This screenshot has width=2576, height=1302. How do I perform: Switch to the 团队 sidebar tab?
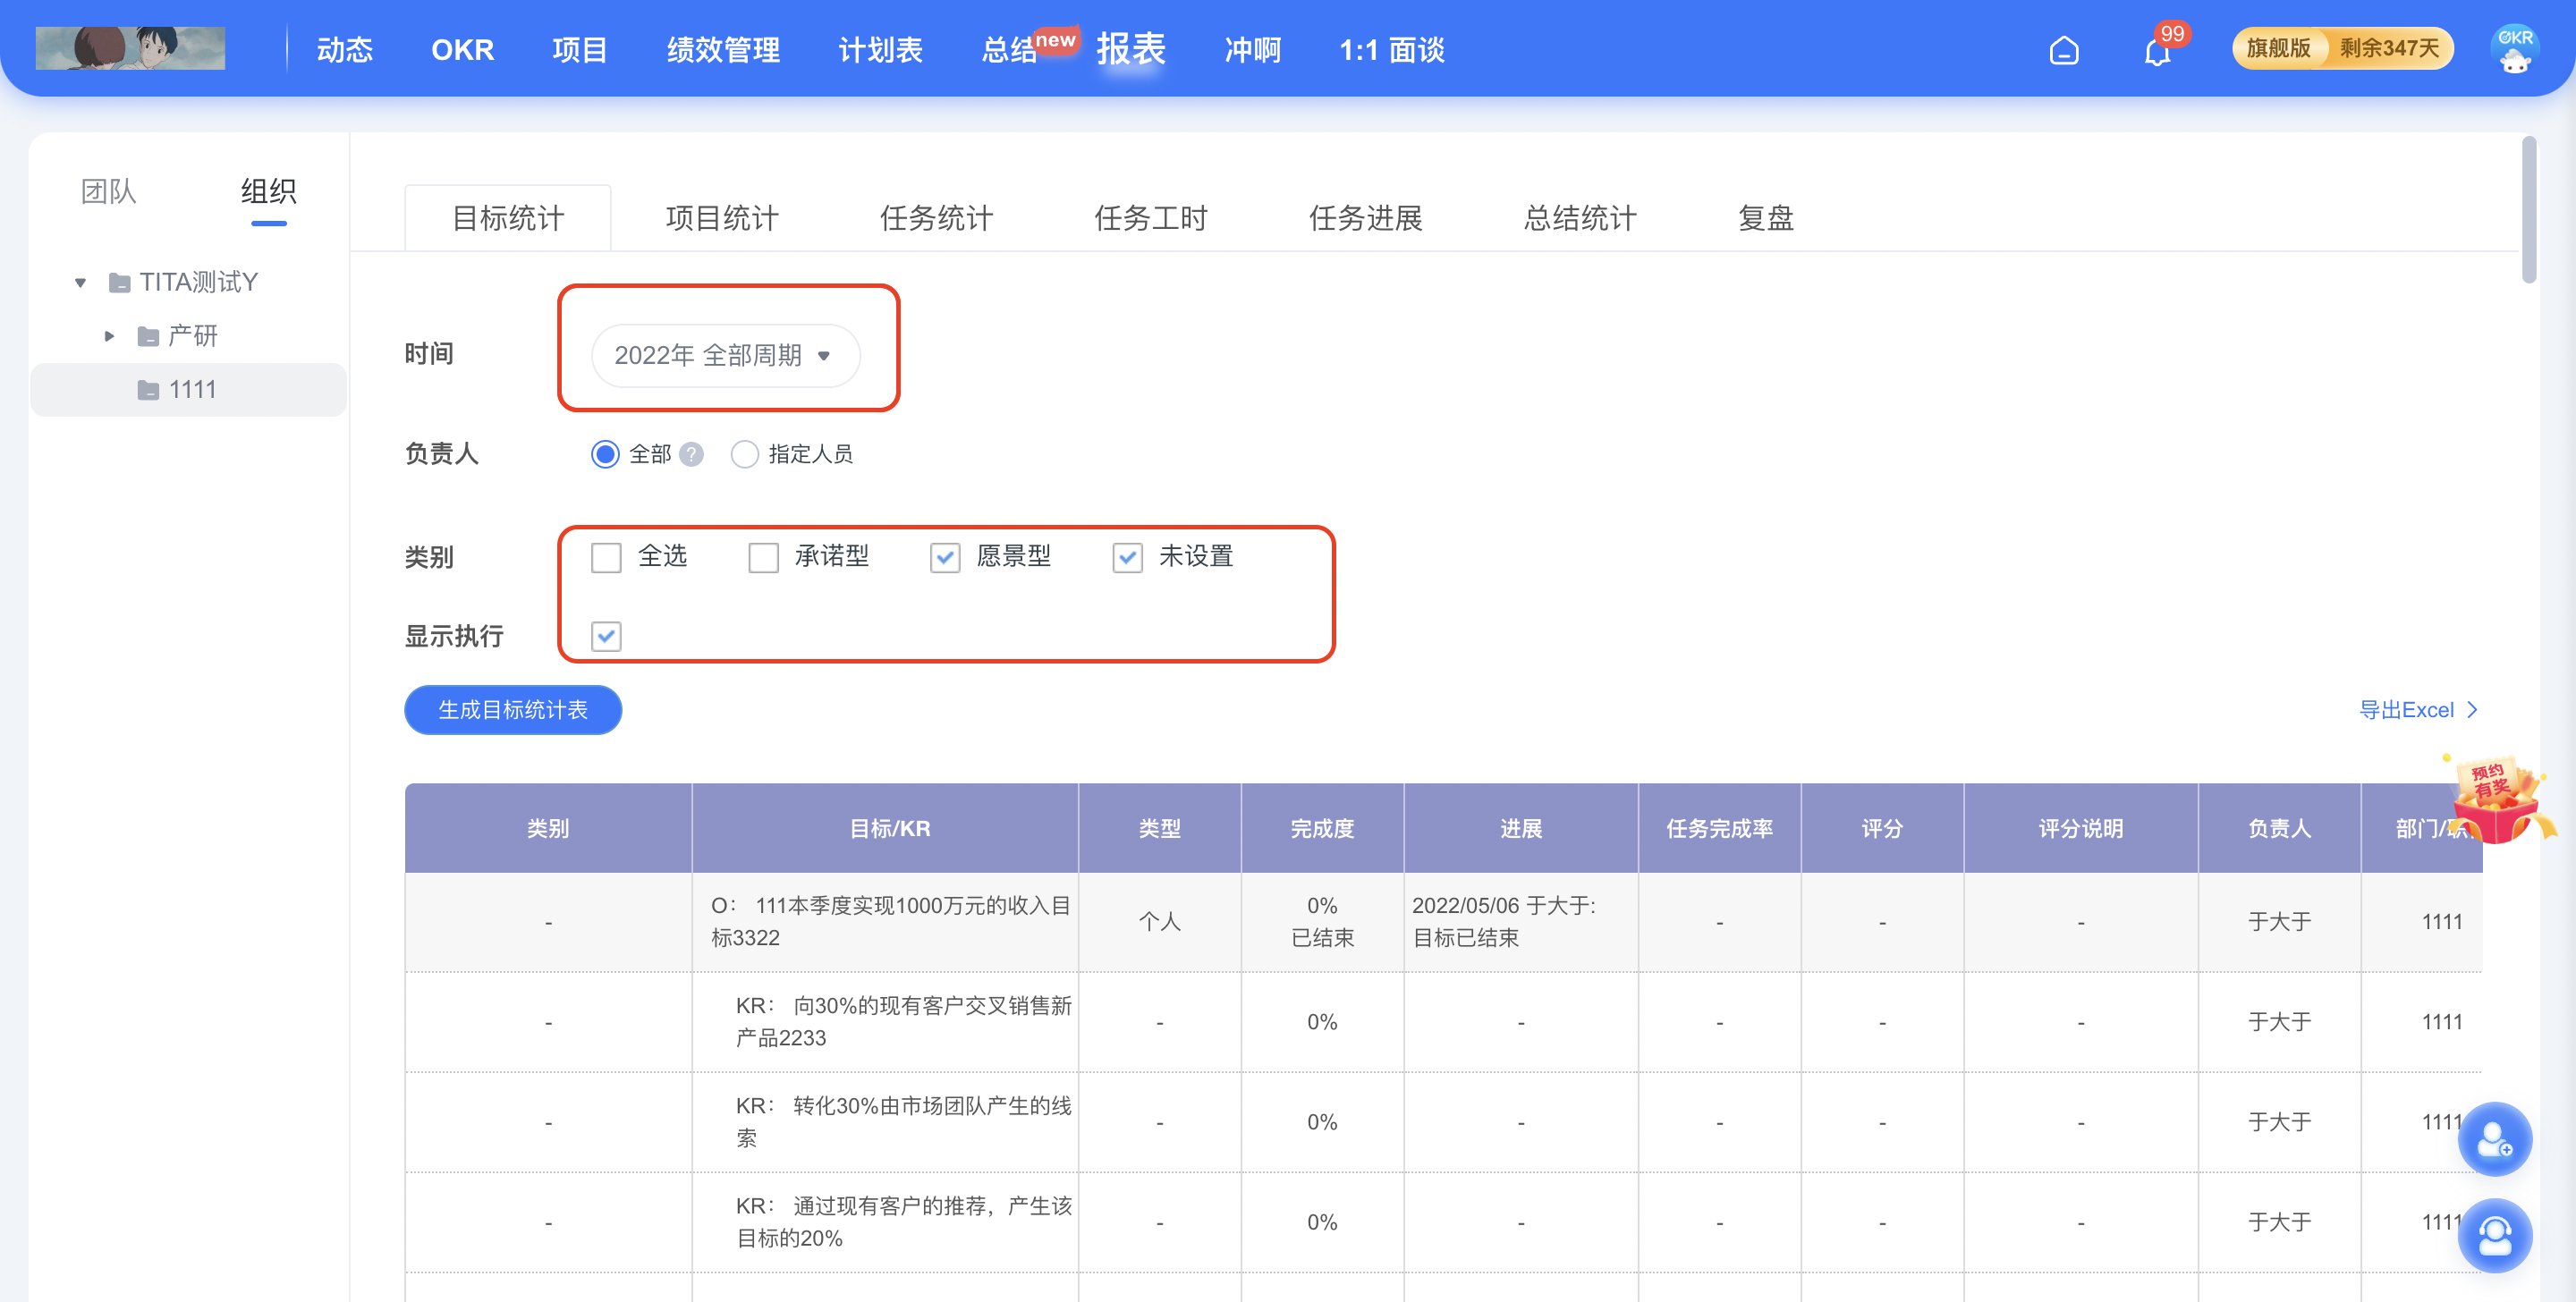108,191
